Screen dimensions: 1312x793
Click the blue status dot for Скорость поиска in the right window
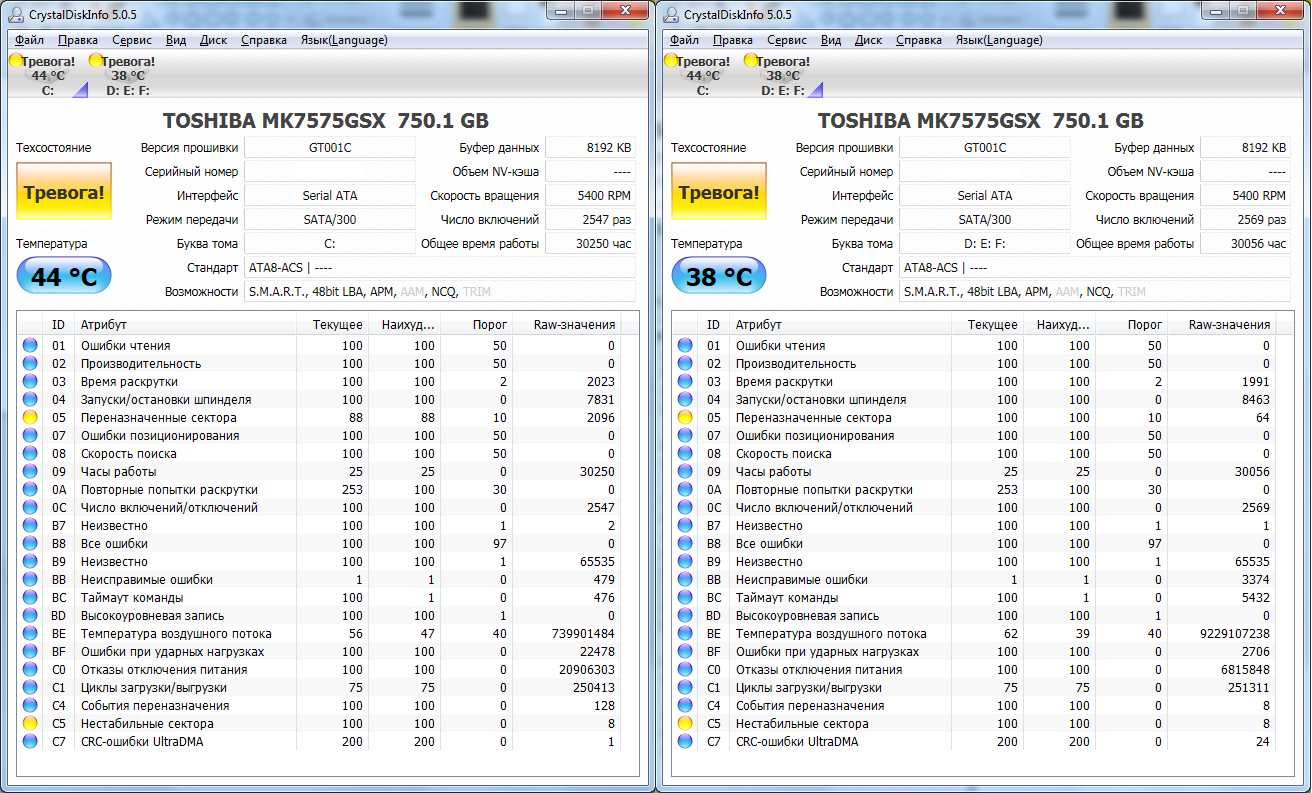pyautogui.click(x=685, y=454)
